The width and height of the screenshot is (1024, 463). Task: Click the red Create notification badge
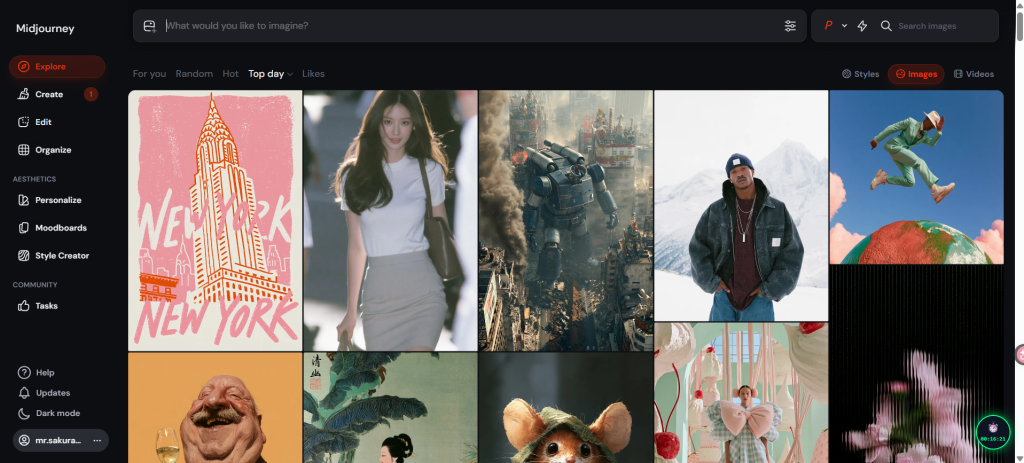(x=91, y=95)
